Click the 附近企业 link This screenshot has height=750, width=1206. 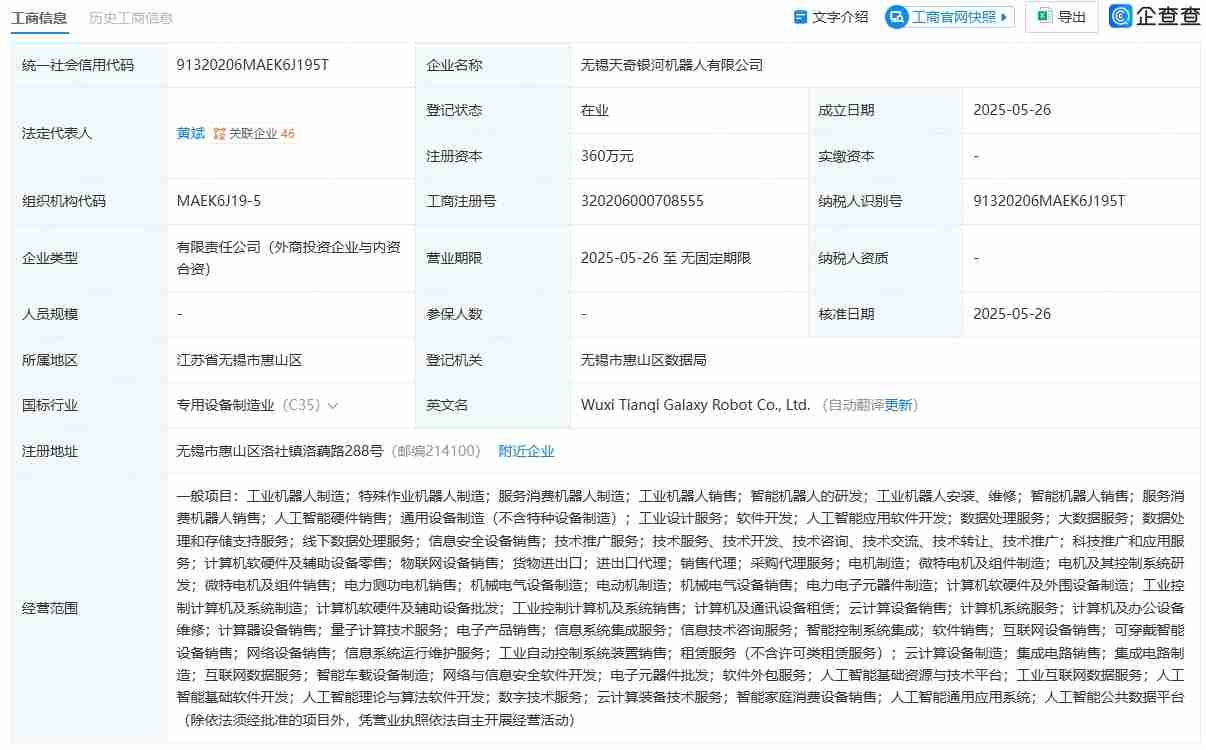[527, 451]
